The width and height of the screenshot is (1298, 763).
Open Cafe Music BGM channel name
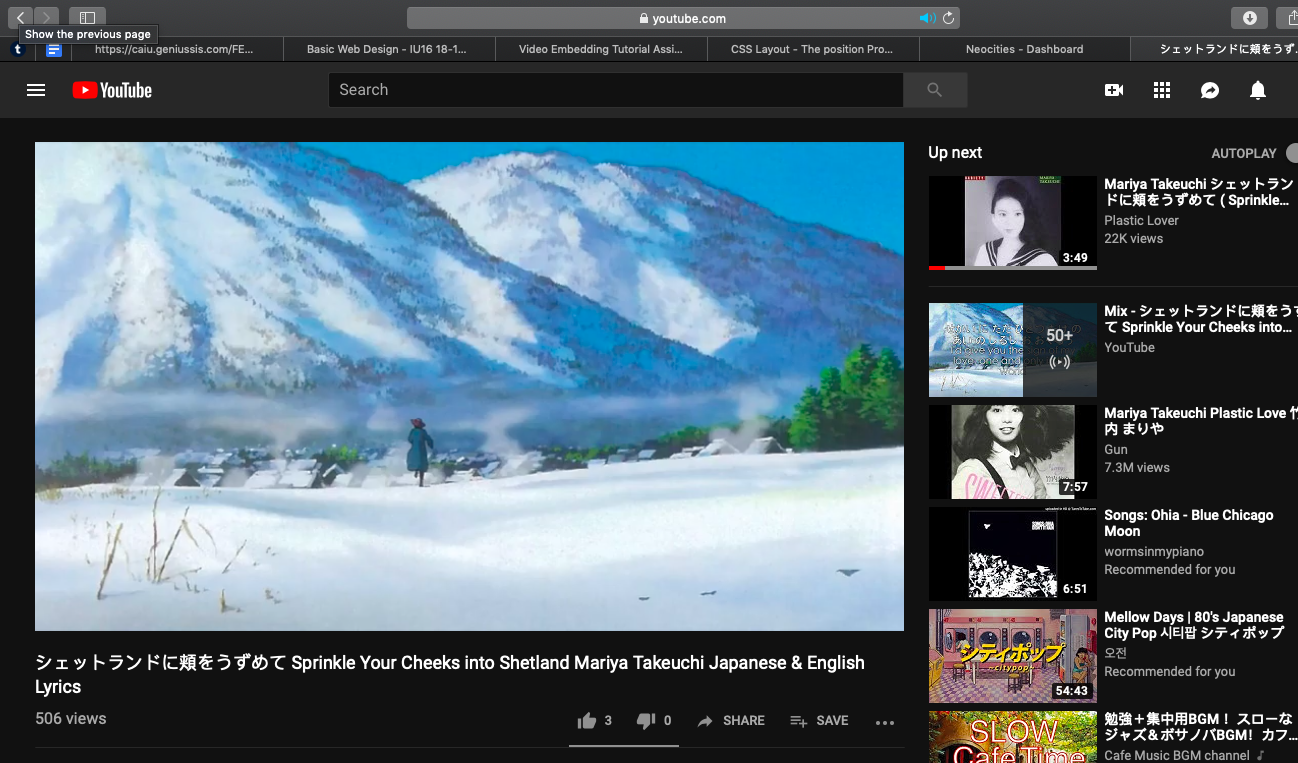tap(1177, 755)
